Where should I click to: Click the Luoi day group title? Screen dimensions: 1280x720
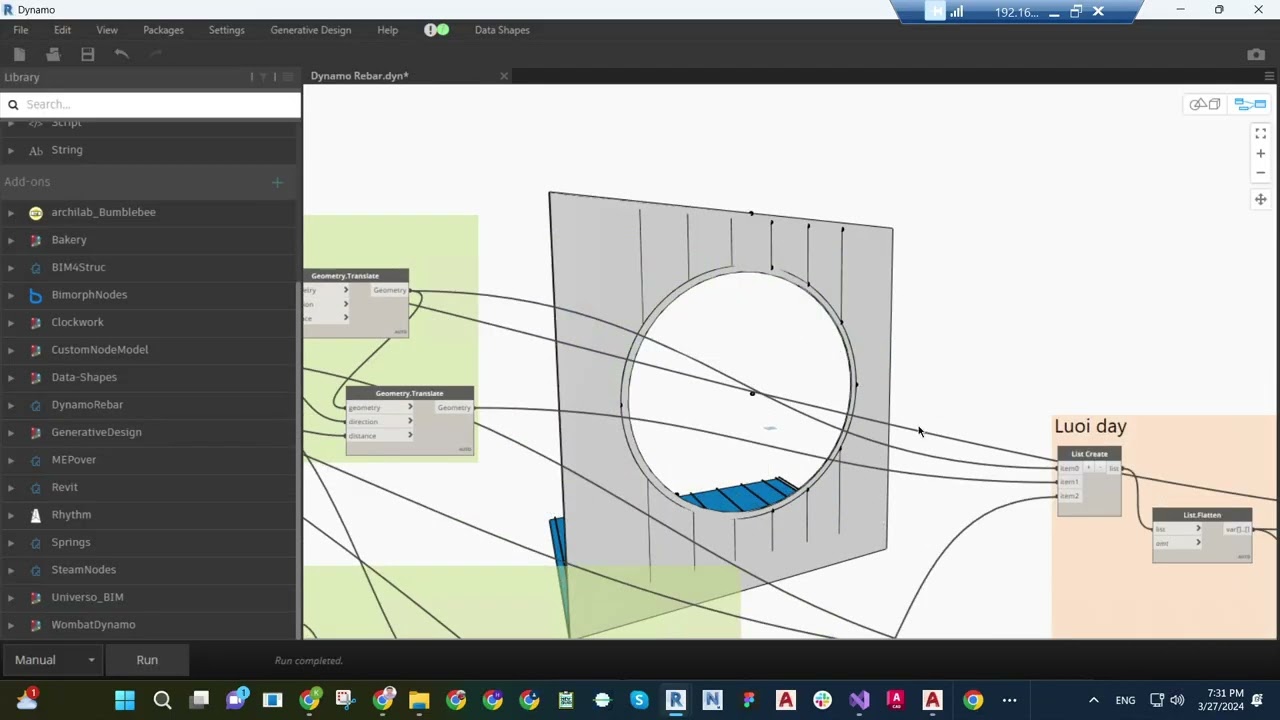tap(1090, 426)
